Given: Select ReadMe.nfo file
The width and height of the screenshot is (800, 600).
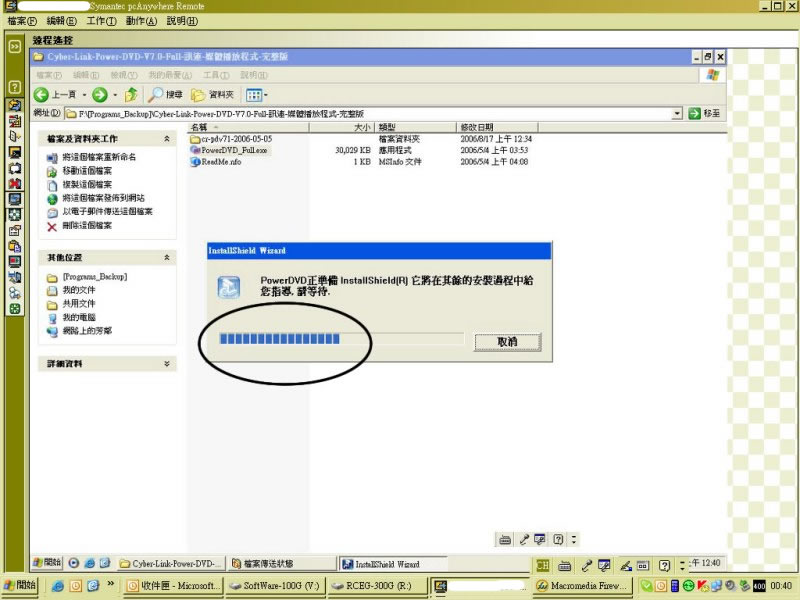Looking at the screenshot, I should point(216,162).
